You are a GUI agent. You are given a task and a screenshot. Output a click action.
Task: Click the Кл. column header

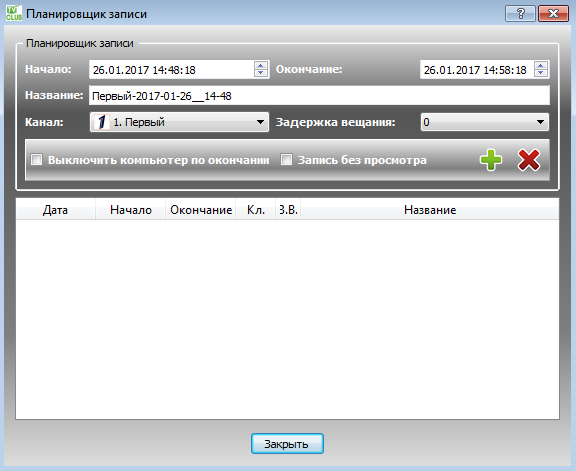tap(256, 210)
